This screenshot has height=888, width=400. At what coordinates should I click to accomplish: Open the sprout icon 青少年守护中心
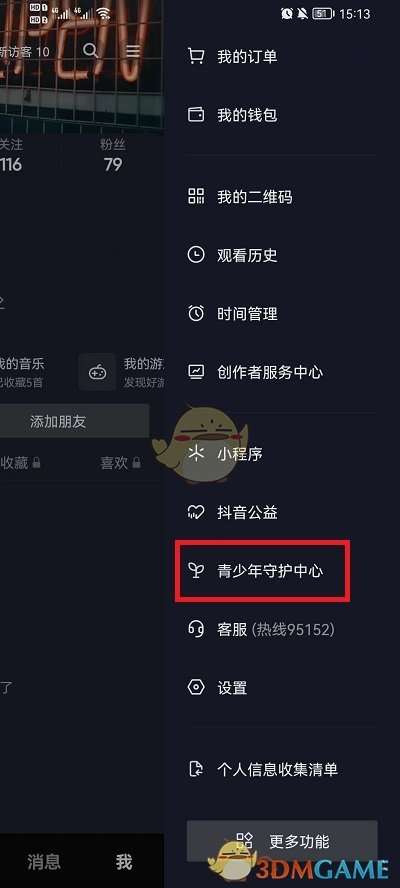[196, 571]
